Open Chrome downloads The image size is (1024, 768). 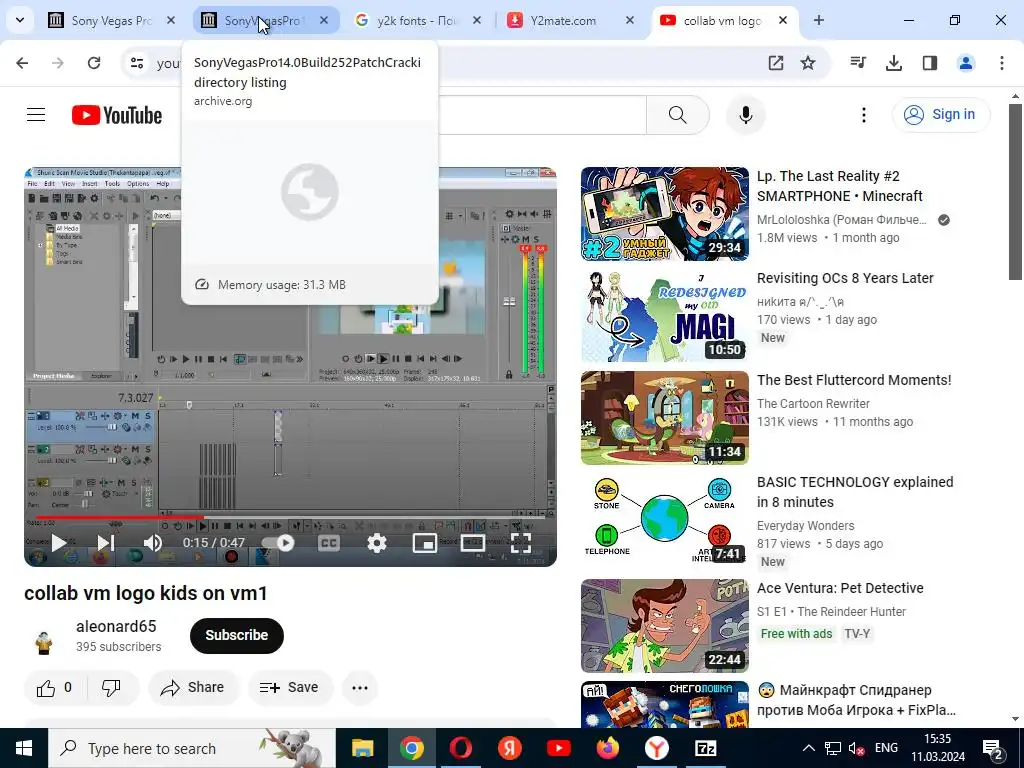coord(894,63)
